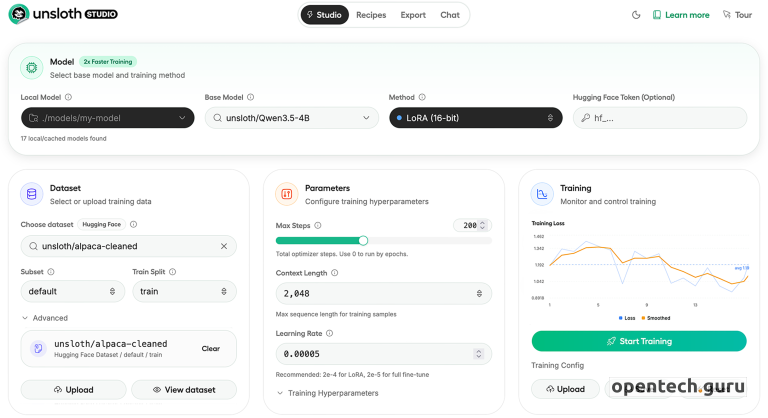
Task: Open the Export tab
Action: 413,15
